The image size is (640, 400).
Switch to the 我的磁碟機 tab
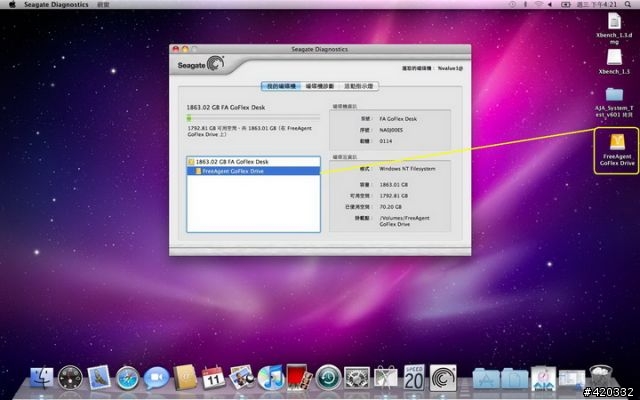[281, 86]
